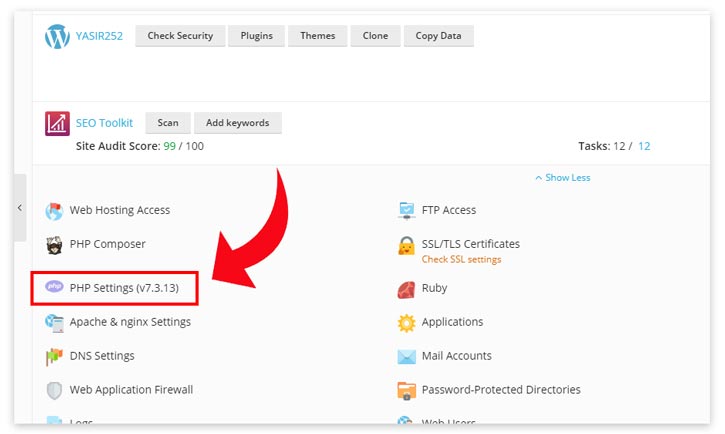
Task: Click the Add keywords button
Action: pyautogui.click(x=238, y=123)
